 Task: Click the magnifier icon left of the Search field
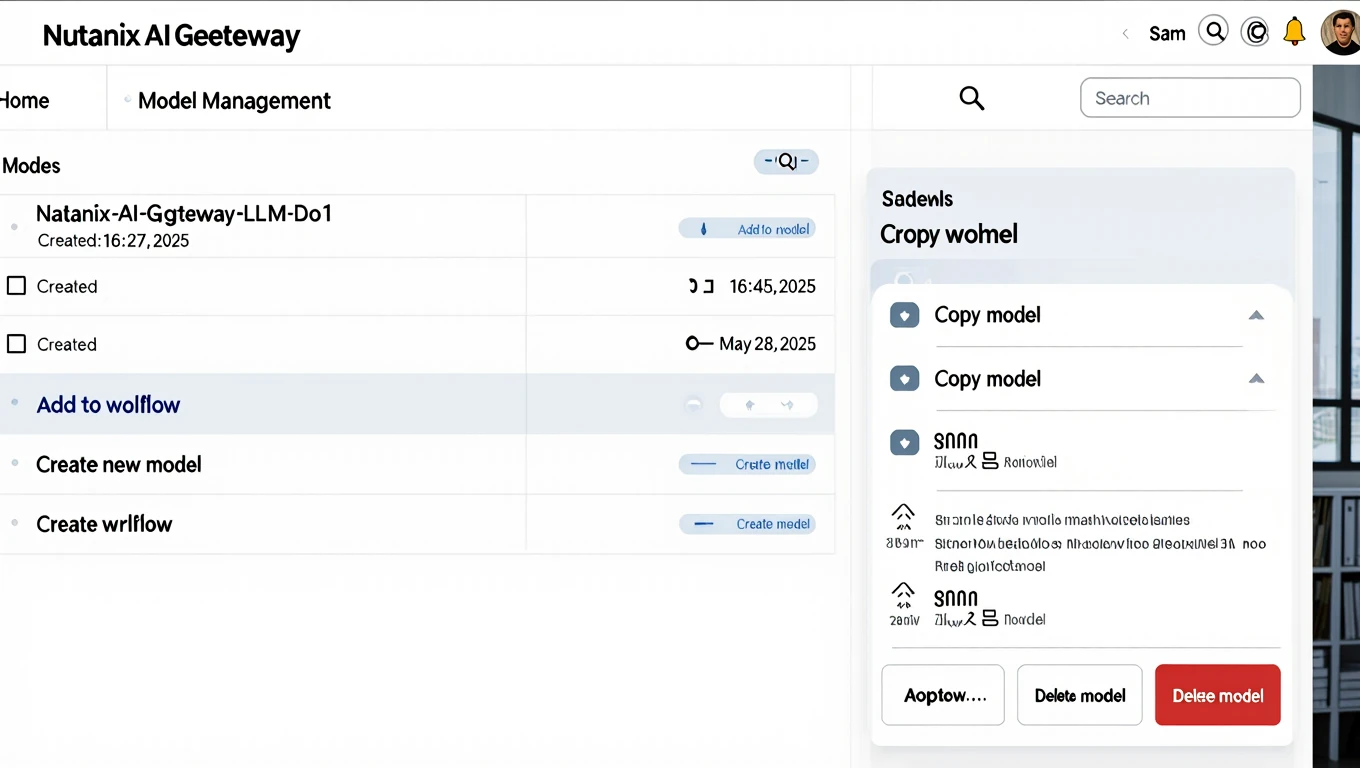click(972, 98)
